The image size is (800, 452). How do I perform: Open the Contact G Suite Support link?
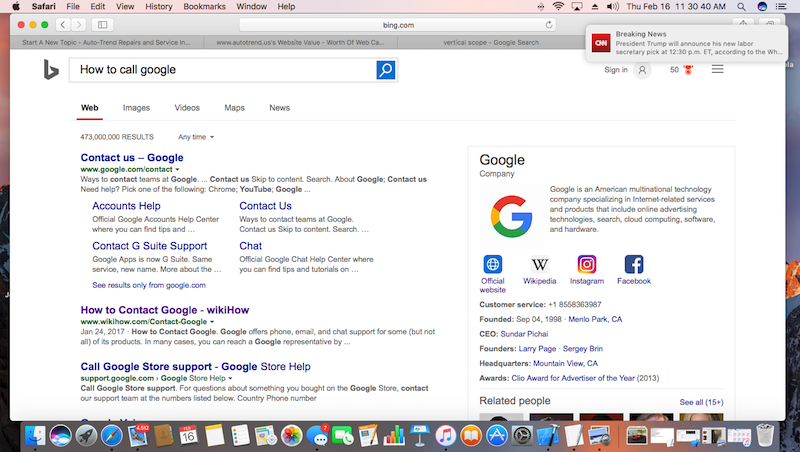149,246
